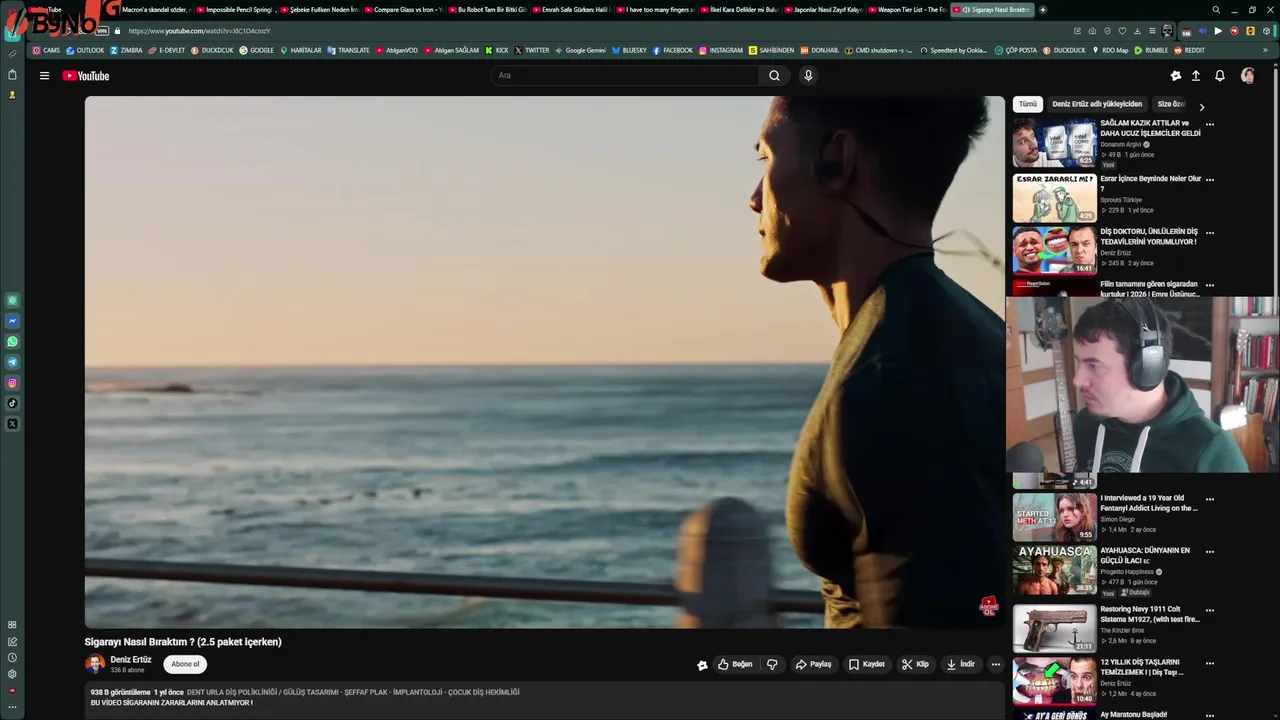
Task: Open Instagram in the browser sidebar
Action: (x=12, y=383)
